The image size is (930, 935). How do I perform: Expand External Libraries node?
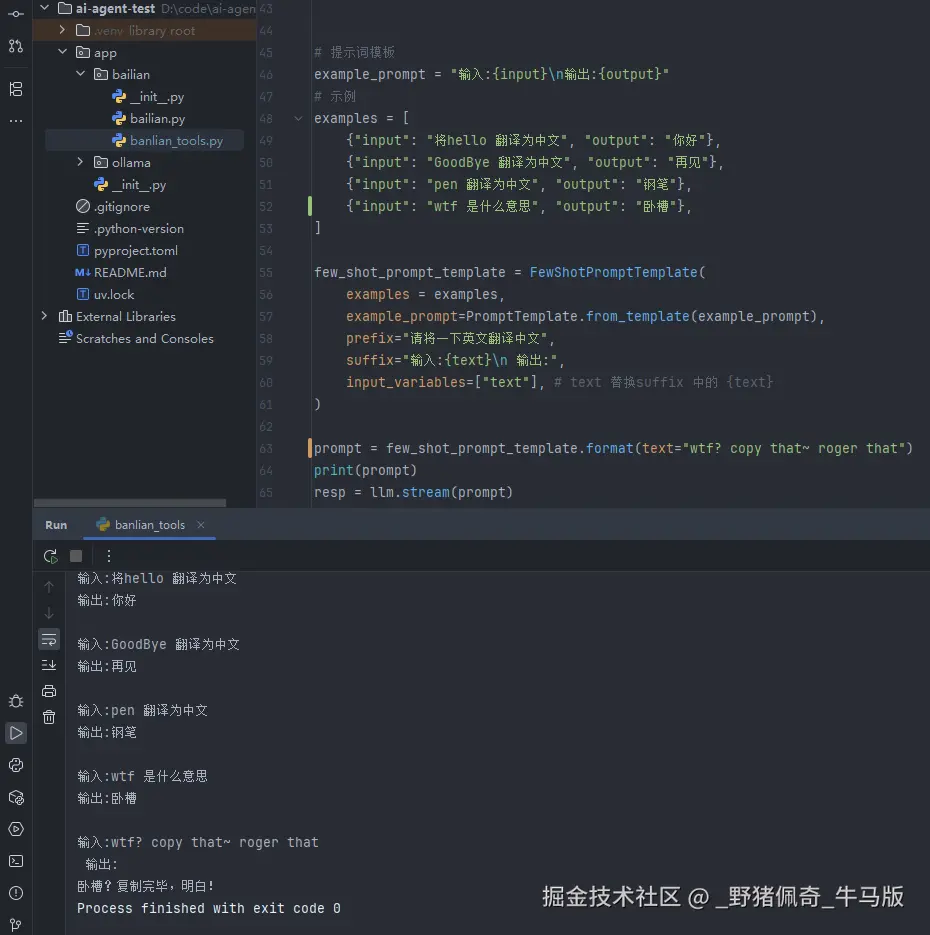pyautogui.click(x=44, y=316)
